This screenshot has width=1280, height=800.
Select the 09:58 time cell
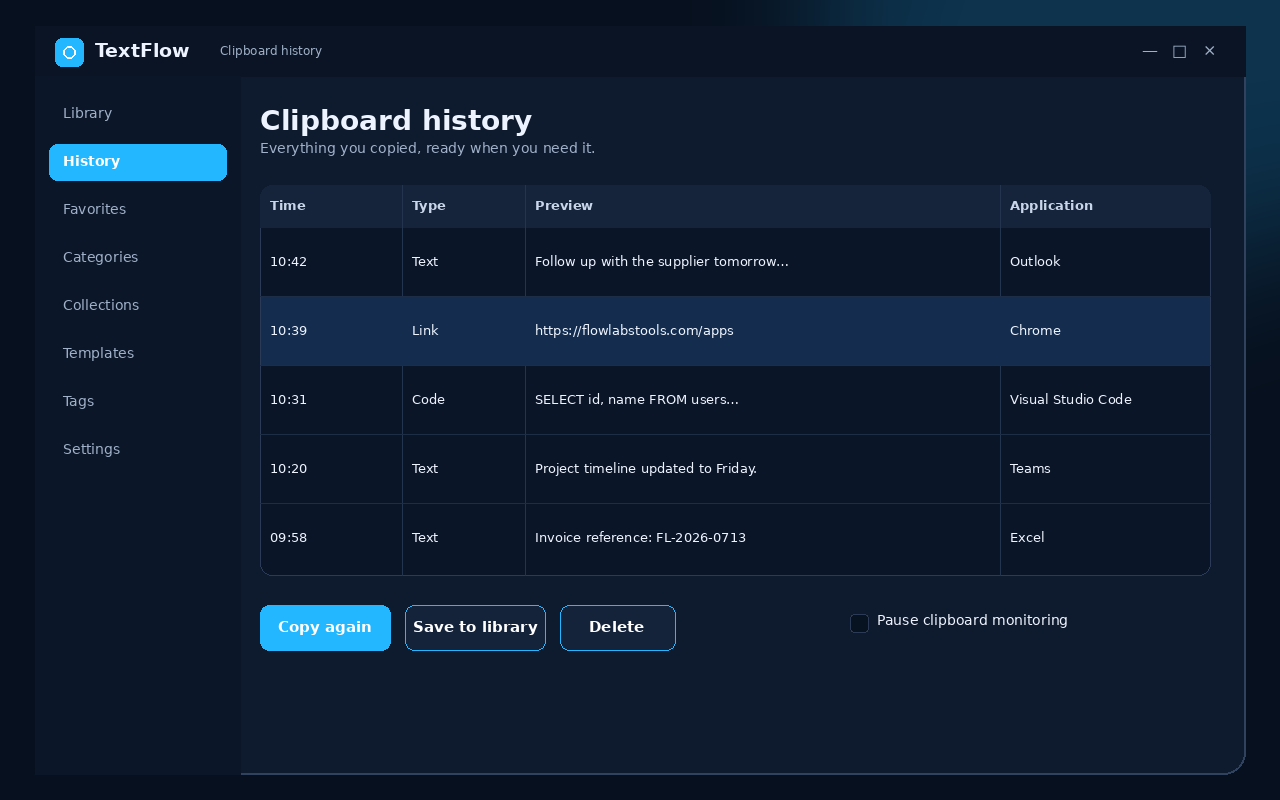point(331,539)
